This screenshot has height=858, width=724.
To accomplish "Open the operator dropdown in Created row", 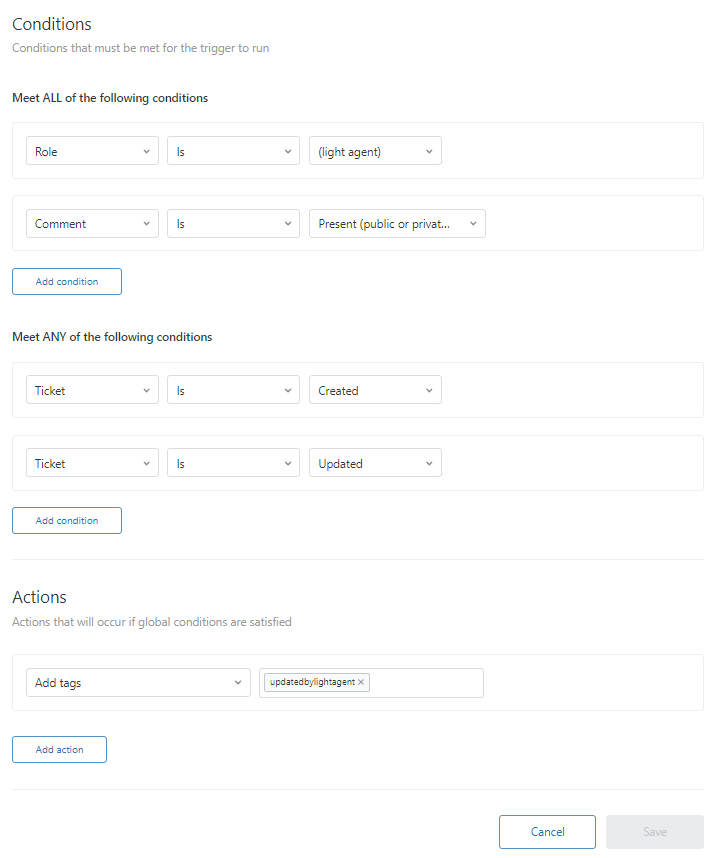I will pos(234,391).
